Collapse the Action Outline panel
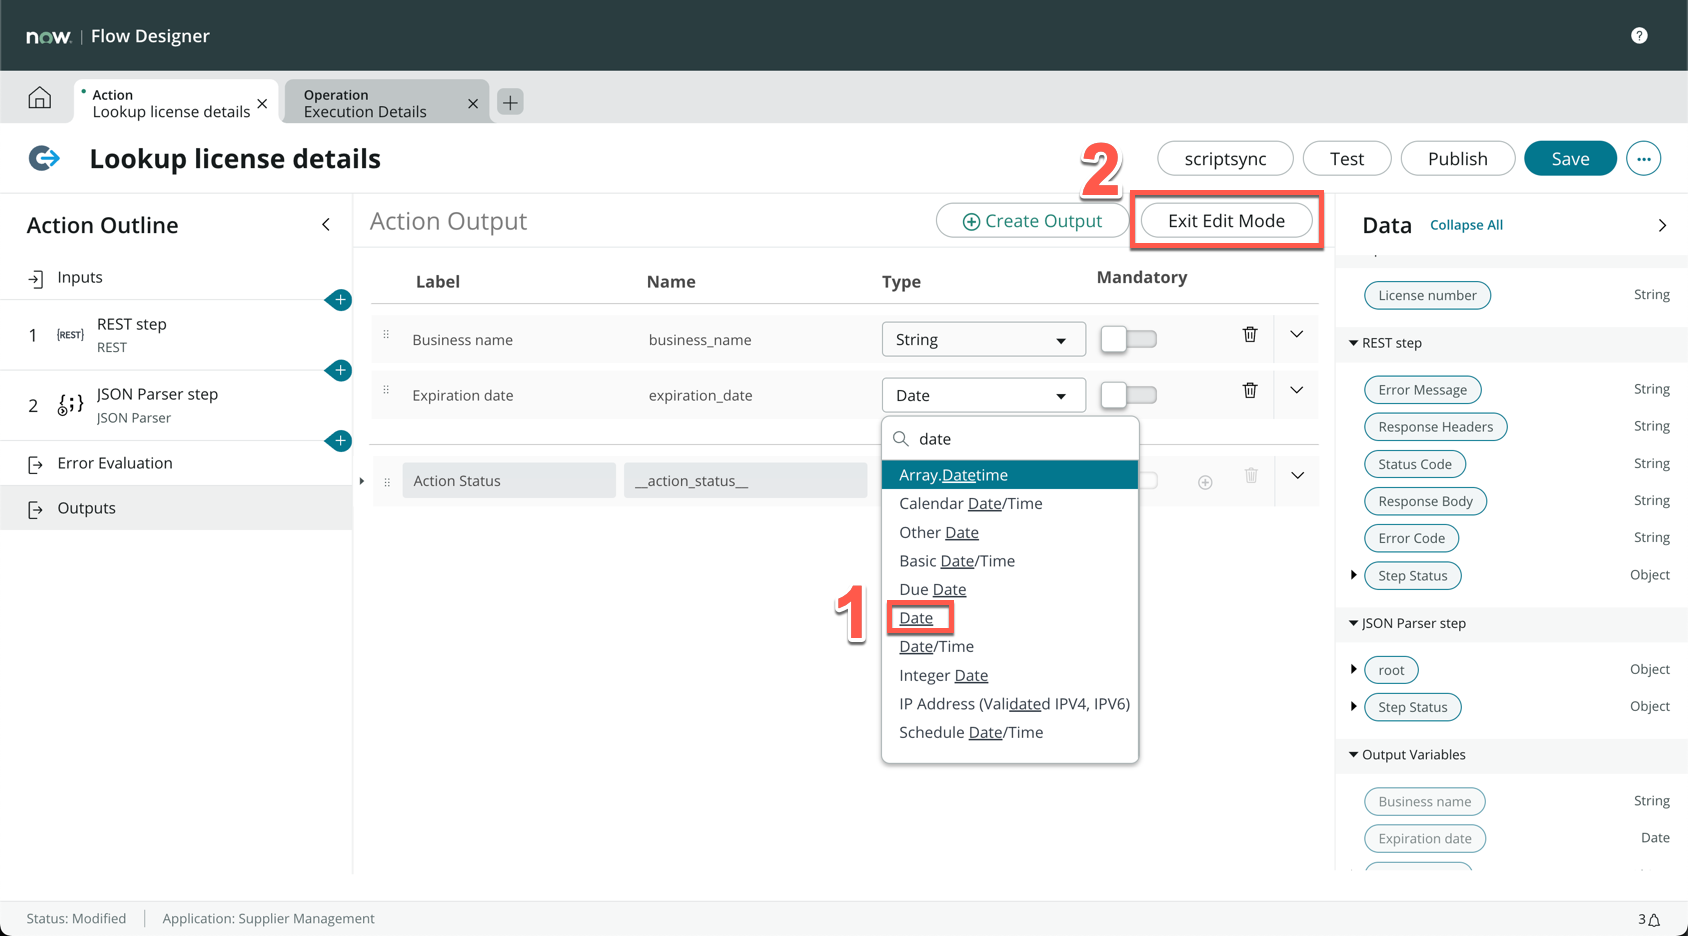This screenshot has width=1688, height=936. (x=326, y=225)
